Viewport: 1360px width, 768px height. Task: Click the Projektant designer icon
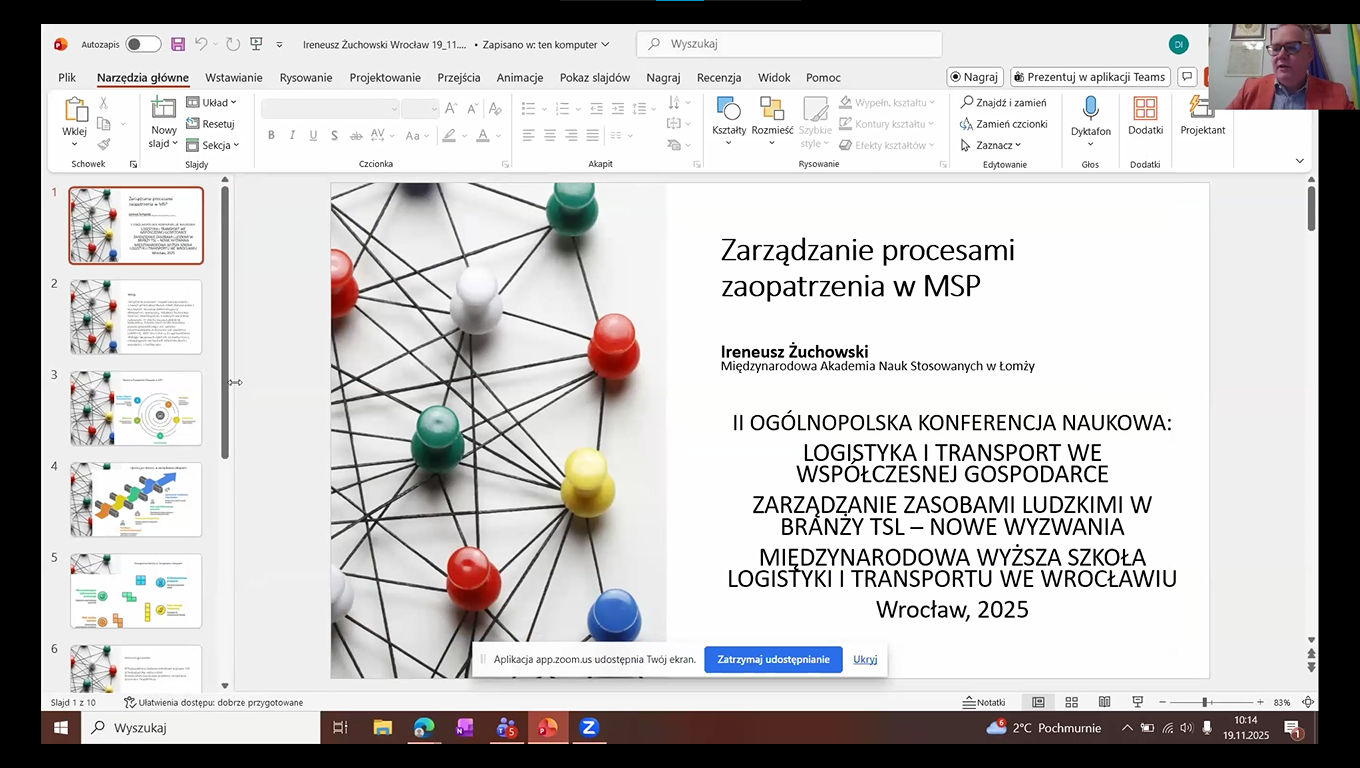pyautogui.click(x=1201, y=110)
